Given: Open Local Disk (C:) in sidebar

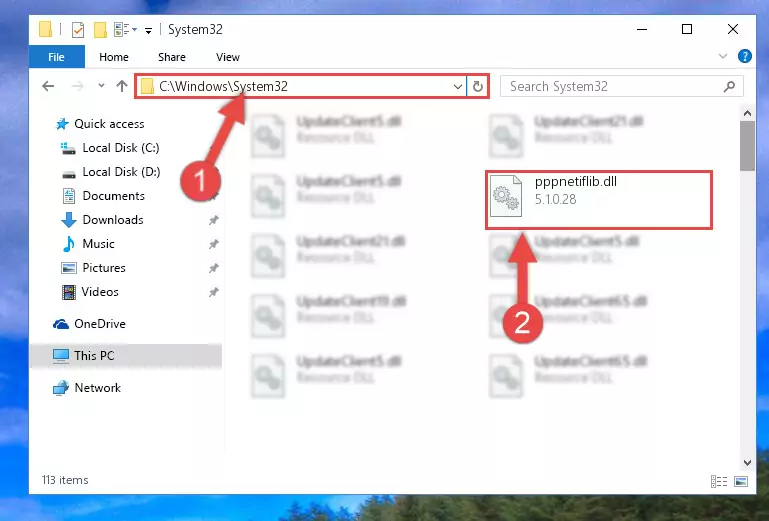Looking at the screenshot, I should coord(121,148).
